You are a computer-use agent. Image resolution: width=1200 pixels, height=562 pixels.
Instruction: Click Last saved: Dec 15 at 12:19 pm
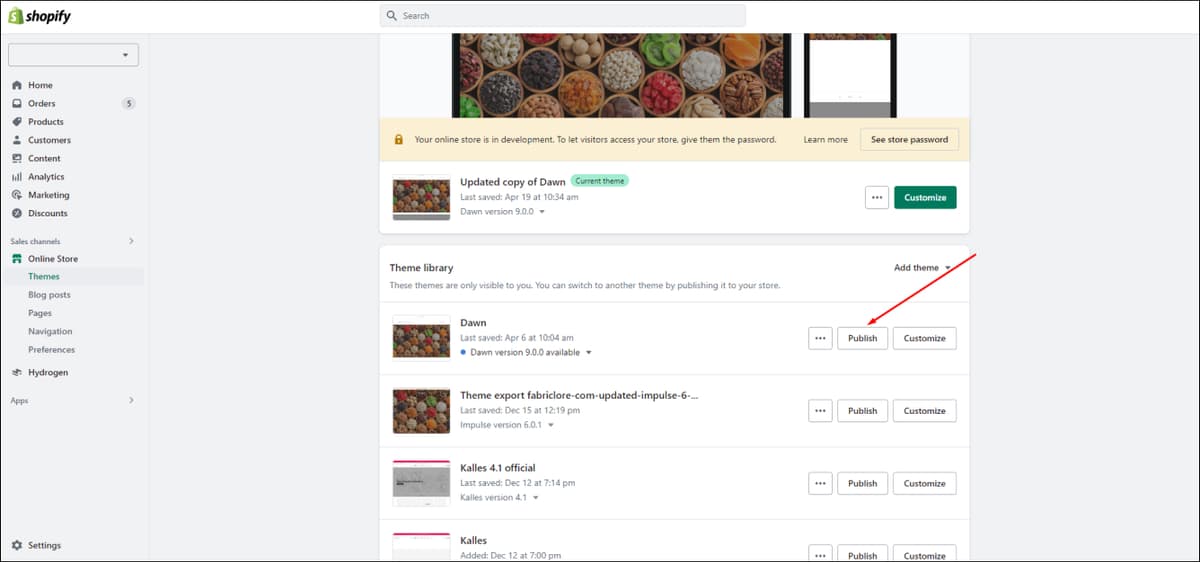point(520,410)
